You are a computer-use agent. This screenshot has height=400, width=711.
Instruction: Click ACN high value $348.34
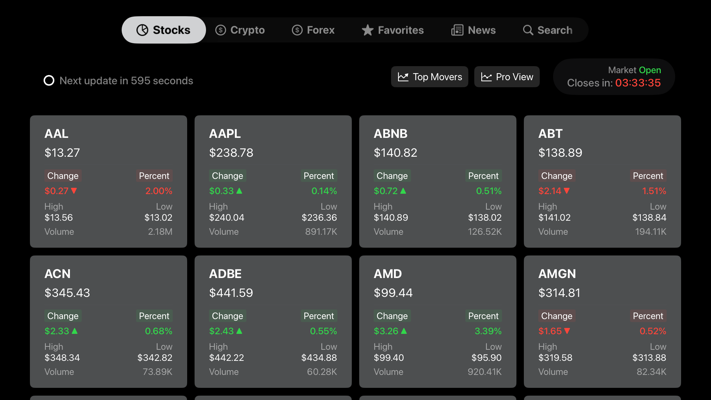point(62,358)
